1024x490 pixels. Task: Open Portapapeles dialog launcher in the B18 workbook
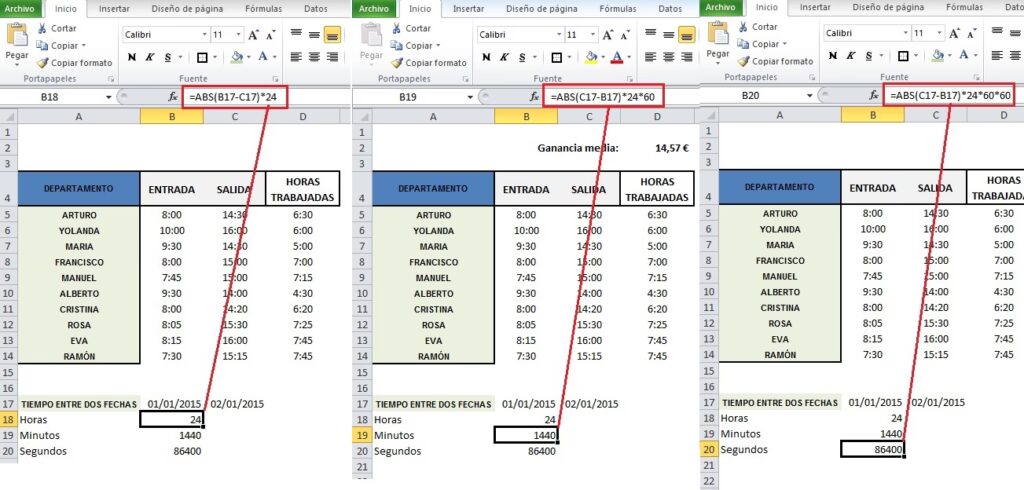tap(110, 77)
